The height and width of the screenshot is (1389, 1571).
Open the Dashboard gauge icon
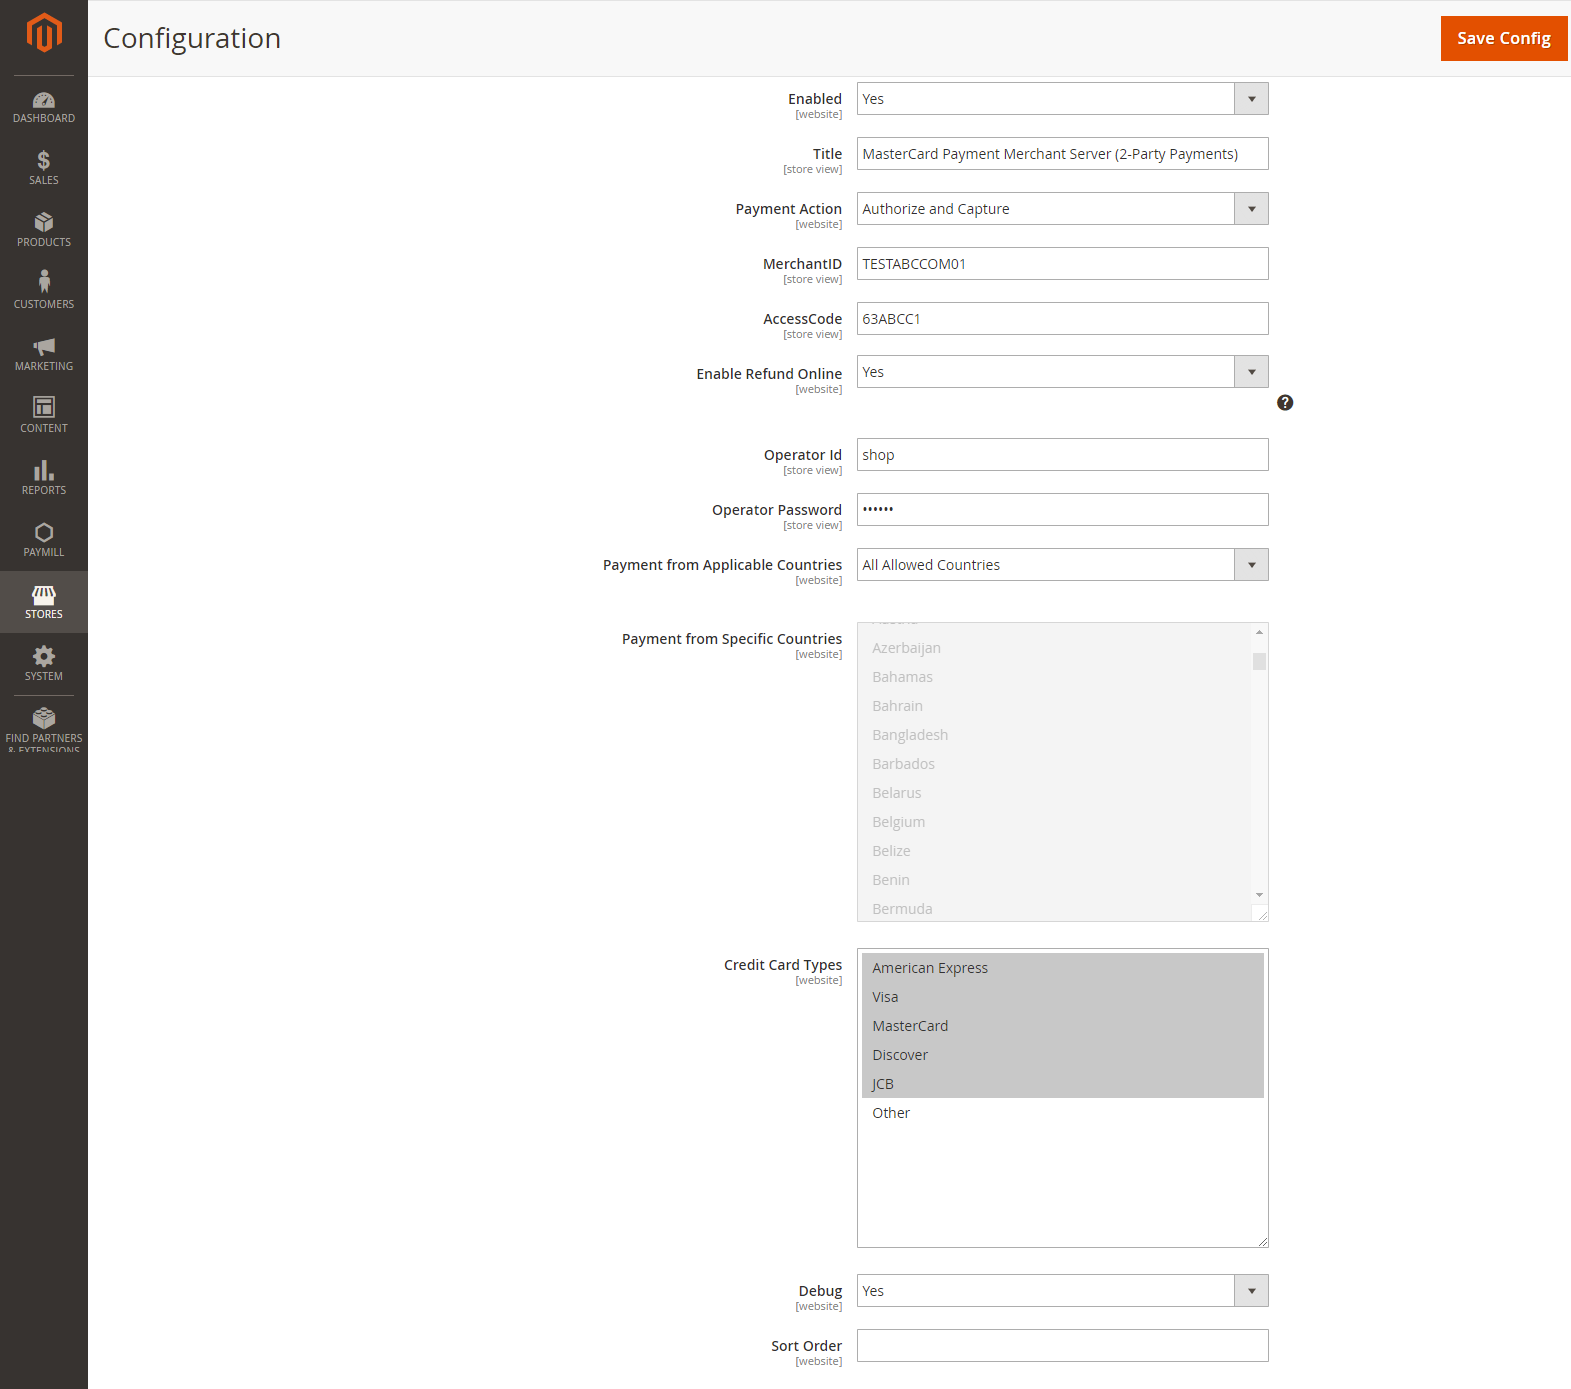click(44, 100)
